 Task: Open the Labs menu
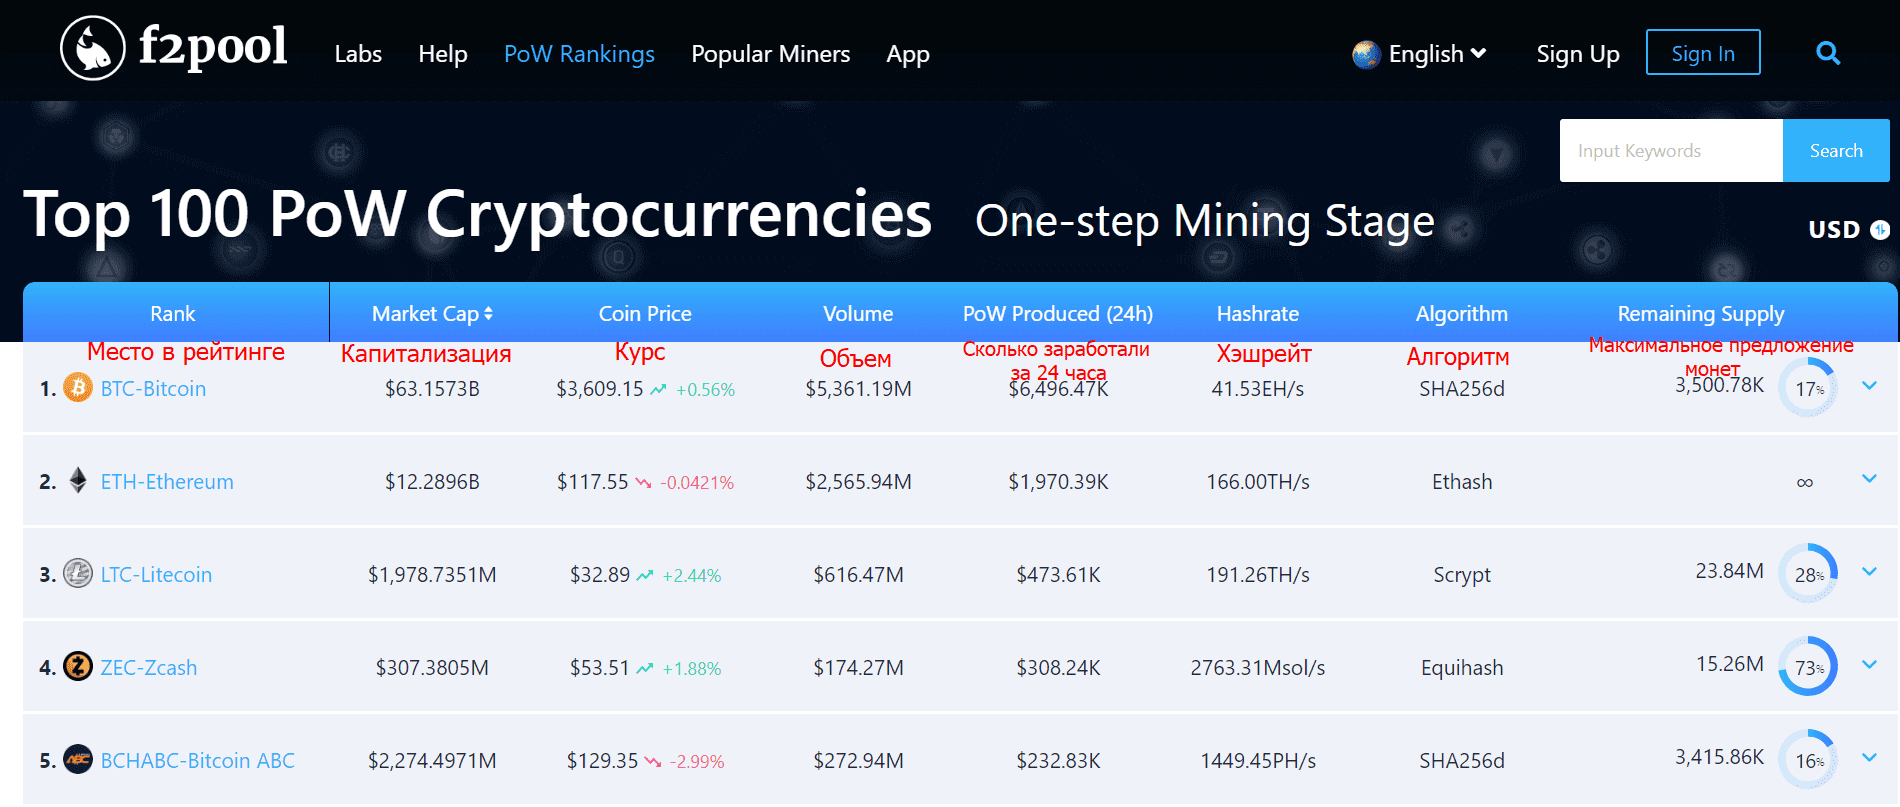pos(358,54)
